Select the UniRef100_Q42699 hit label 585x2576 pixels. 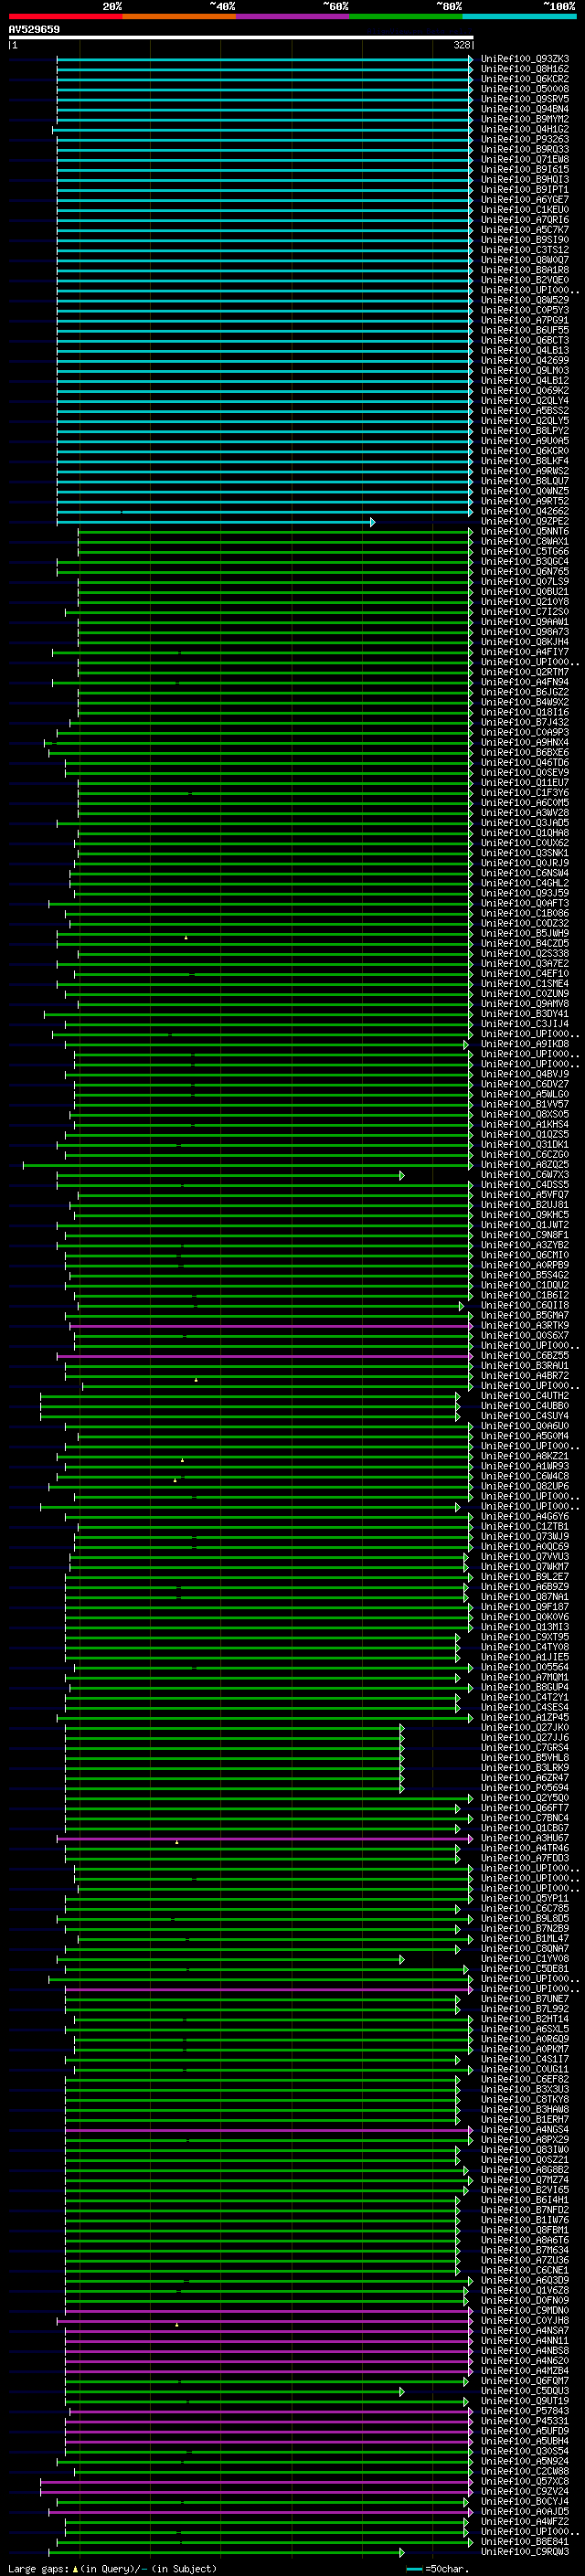click(525, 360)
